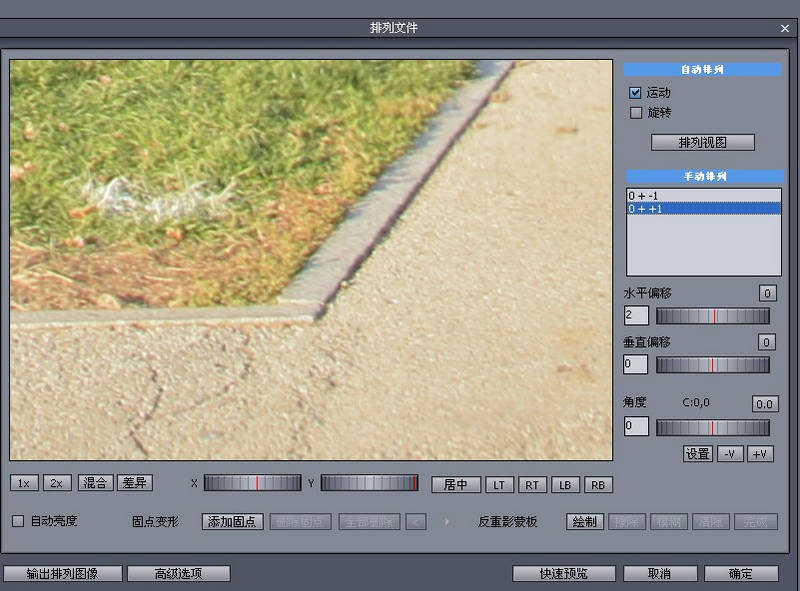Click the LT corner button
The height and width of the screenshot is (591, 800).
pyautogui.click(x=499, y=485)
